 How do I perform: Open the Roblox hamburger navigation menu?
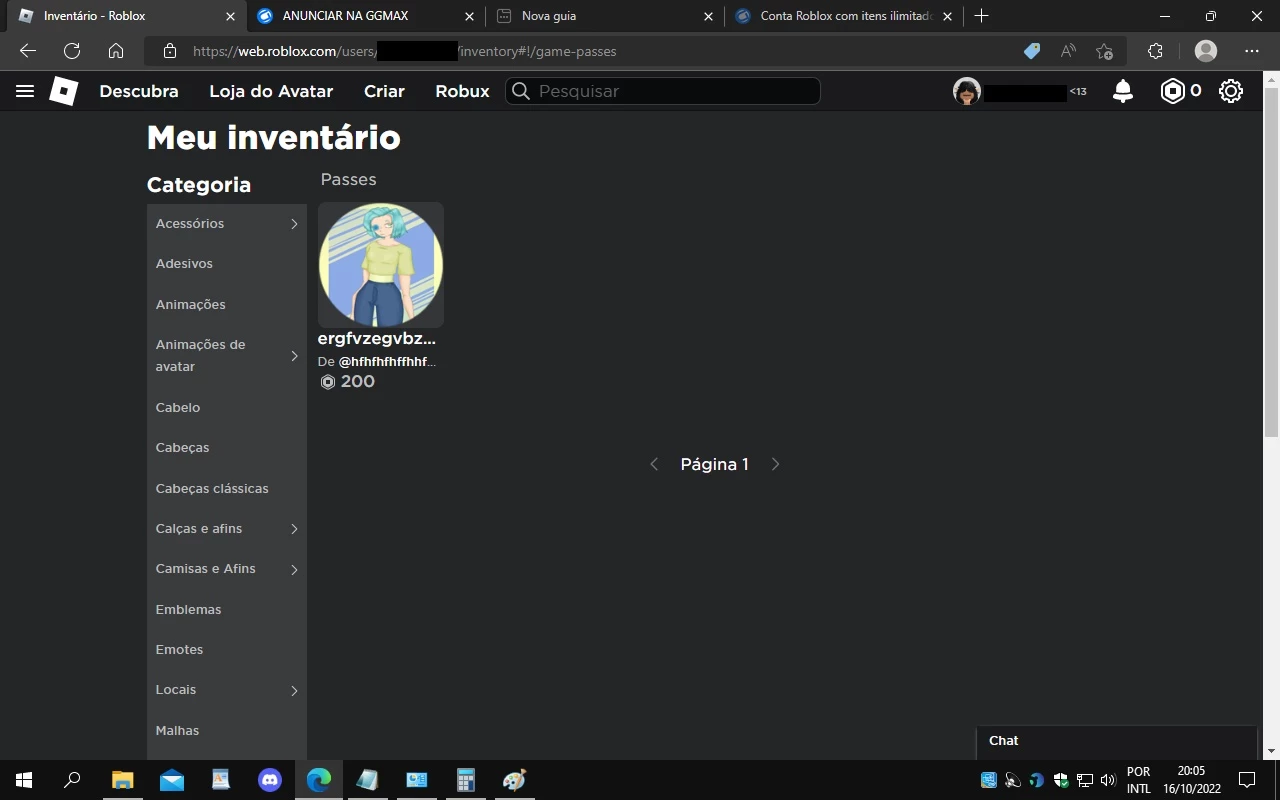pos(25,91)
